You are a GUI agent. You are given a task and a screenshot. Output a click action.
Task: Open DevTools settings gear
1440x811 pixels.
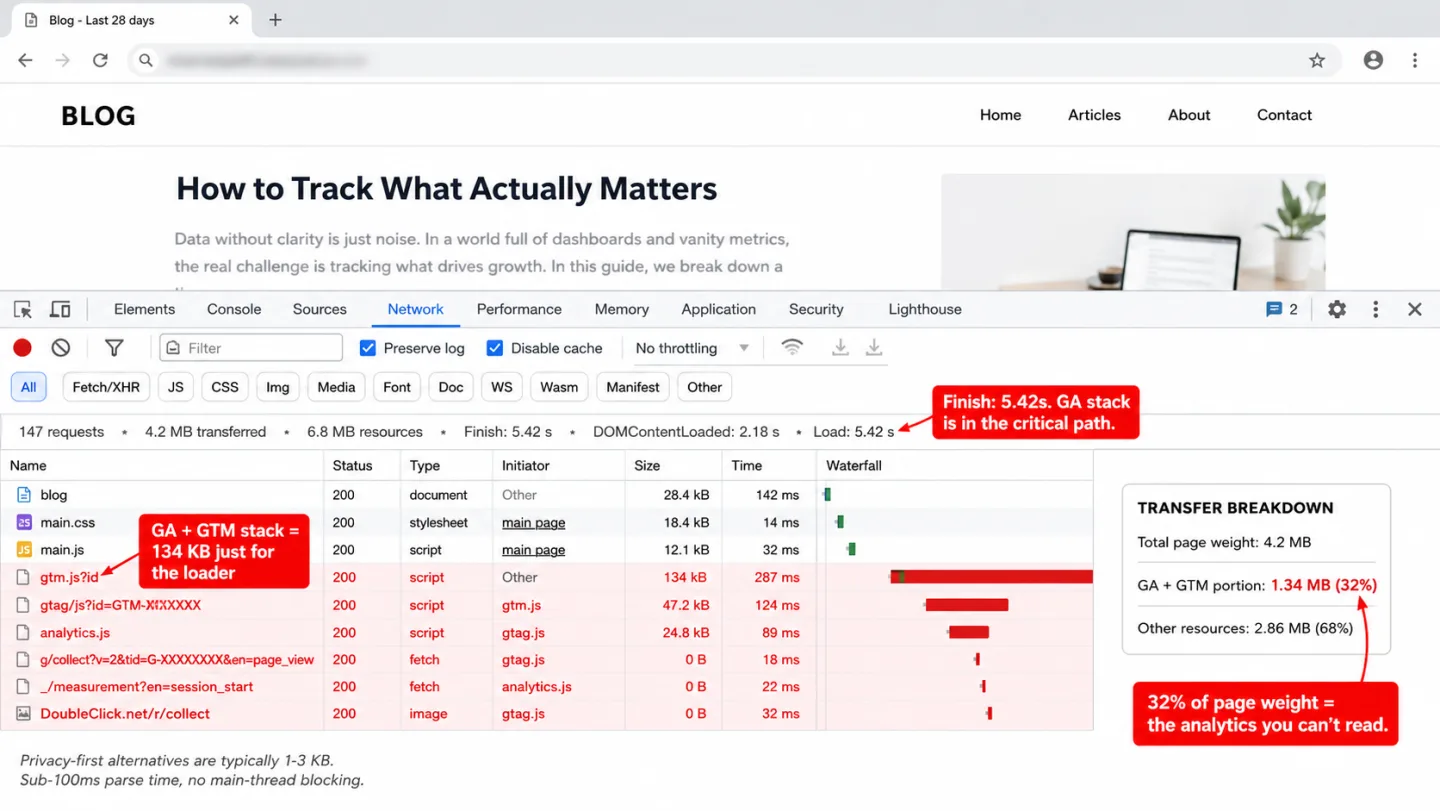pyautogui.click(x=1337, y=310)
